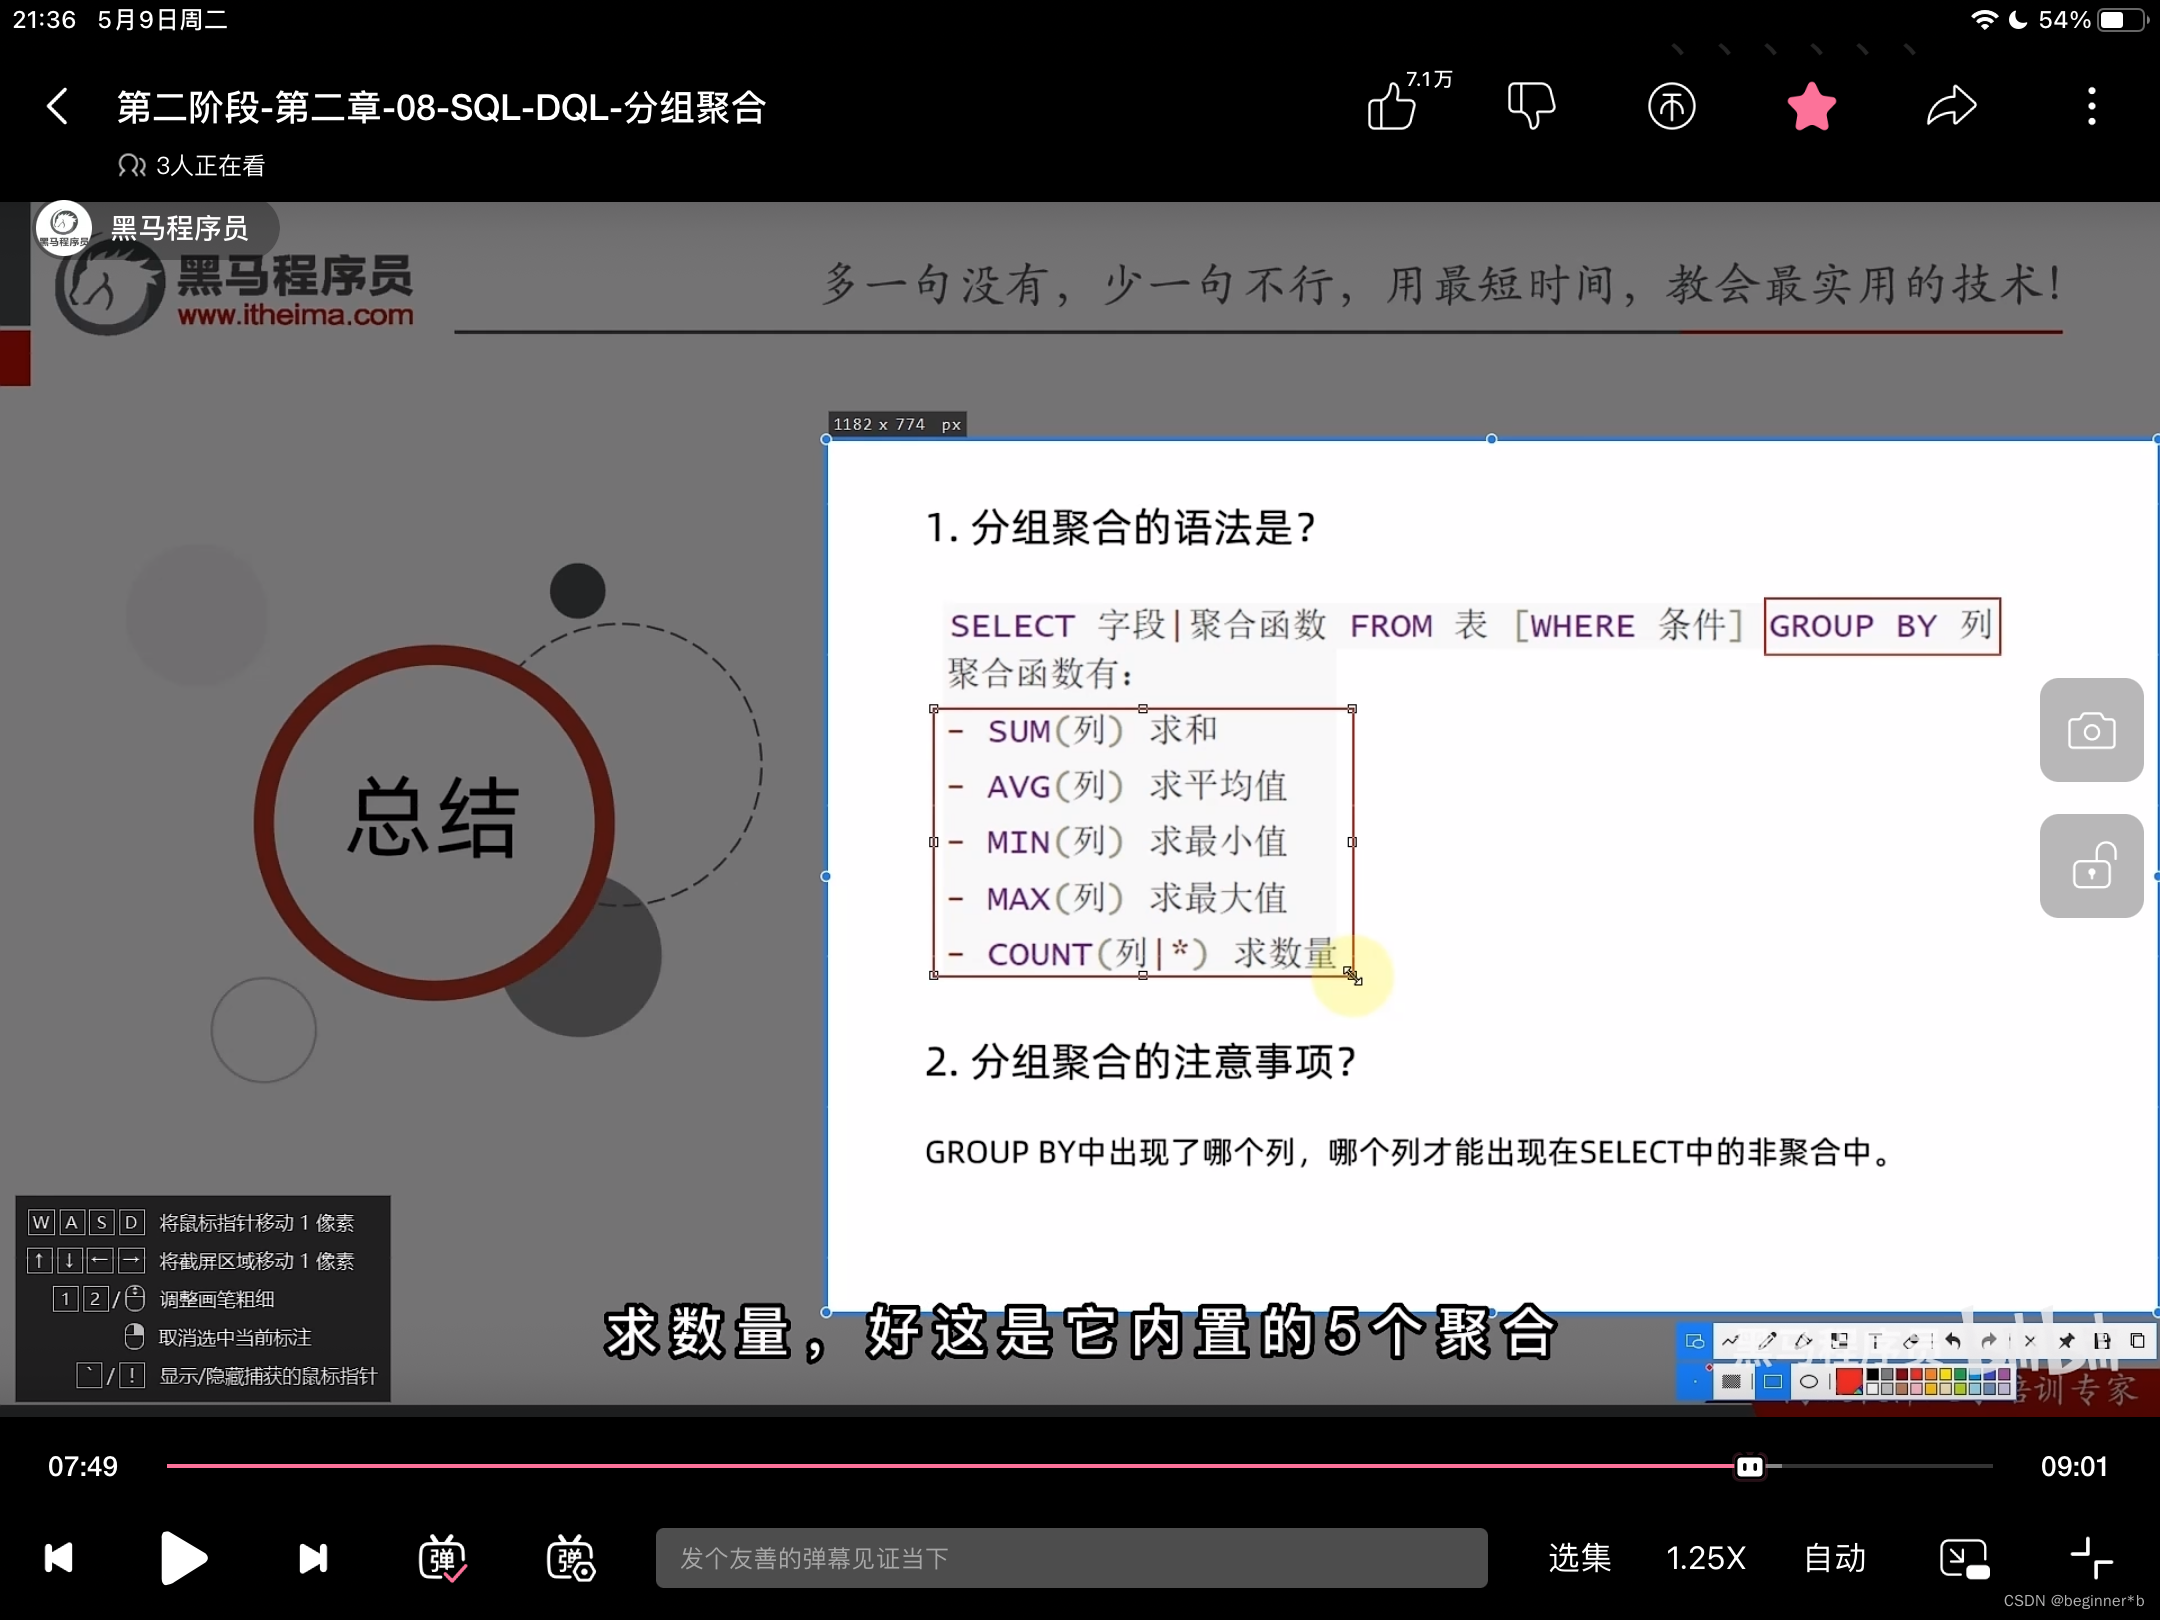Exit fullscreen with the shrink icon
The width and height of the screenshot is (2160, 1620).
pyautogui.click(x=2091, y=1558)
